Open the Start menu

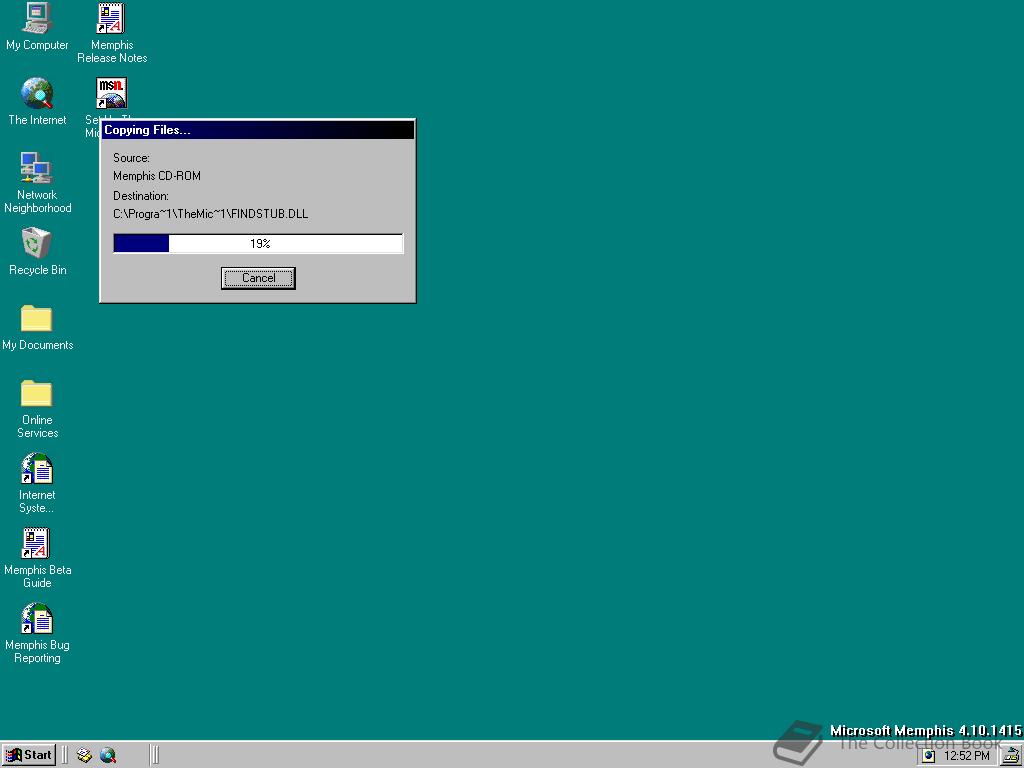point(29,755)
